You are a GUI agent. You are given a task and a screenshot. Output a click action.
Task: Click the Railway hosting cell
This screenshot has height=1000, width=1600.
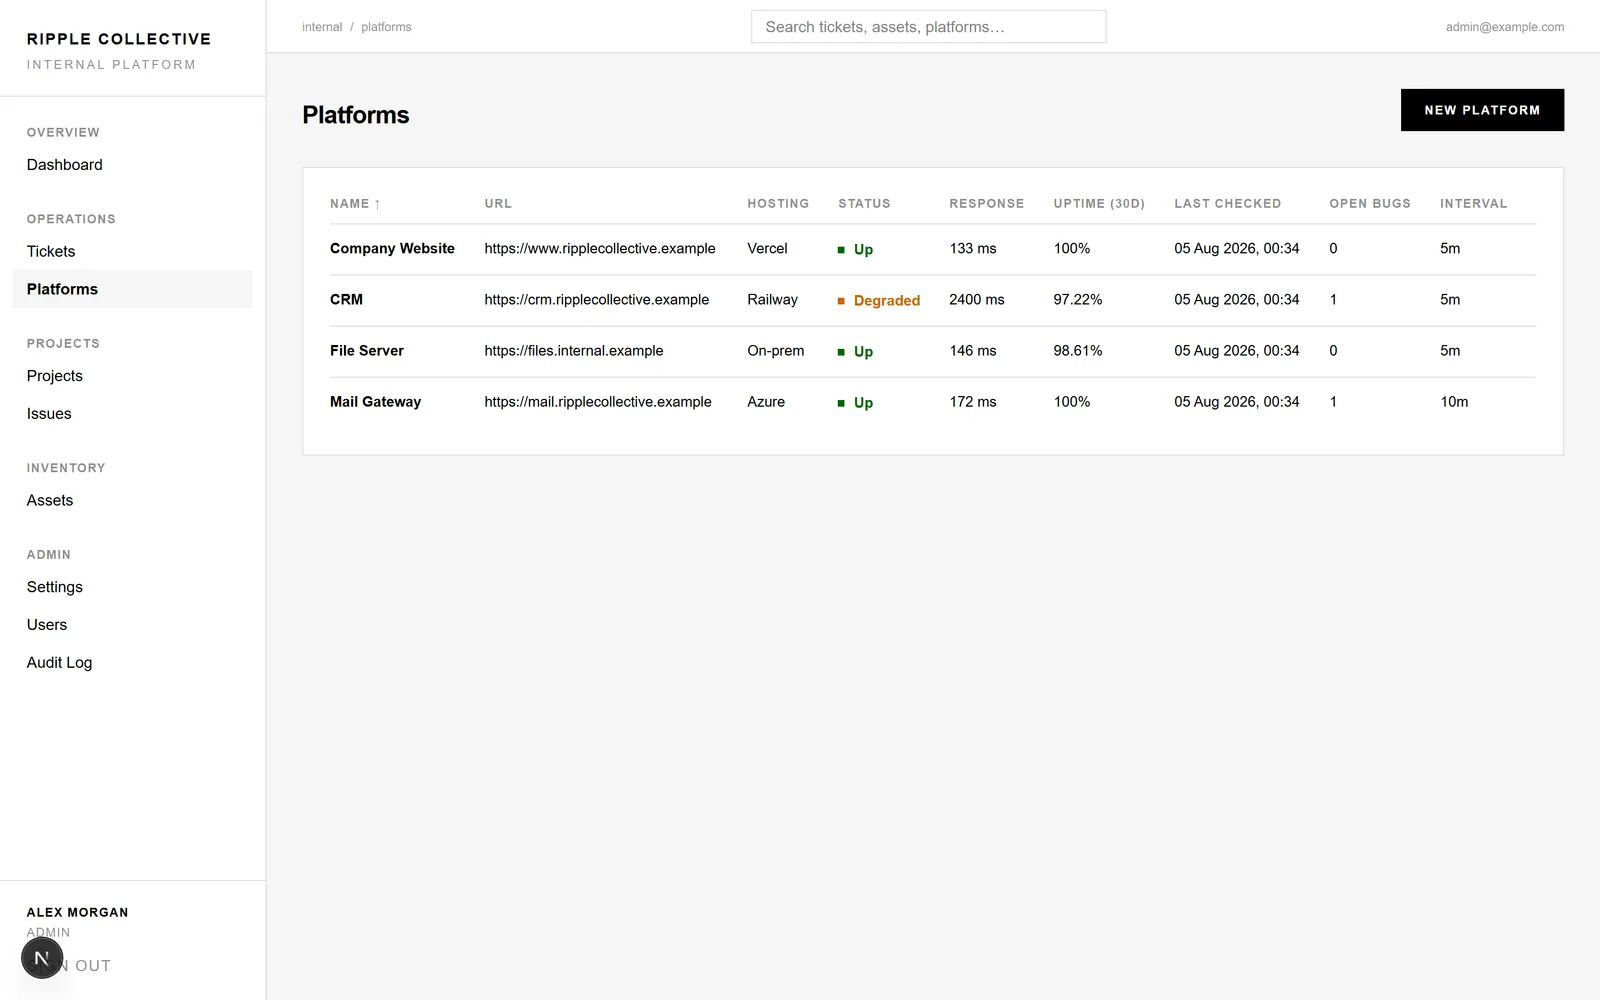click(x=772, y=300)
